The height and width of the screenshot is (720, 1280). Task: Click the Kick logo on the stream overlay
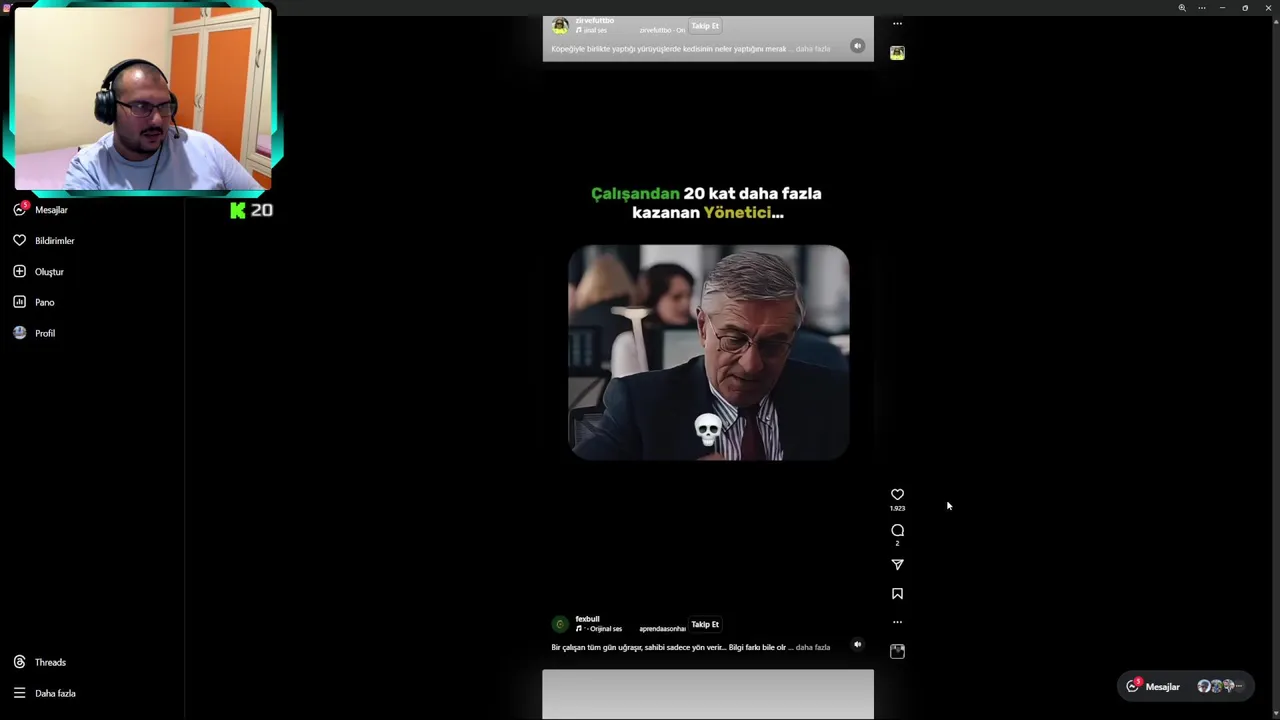click(x=237, y=210)
